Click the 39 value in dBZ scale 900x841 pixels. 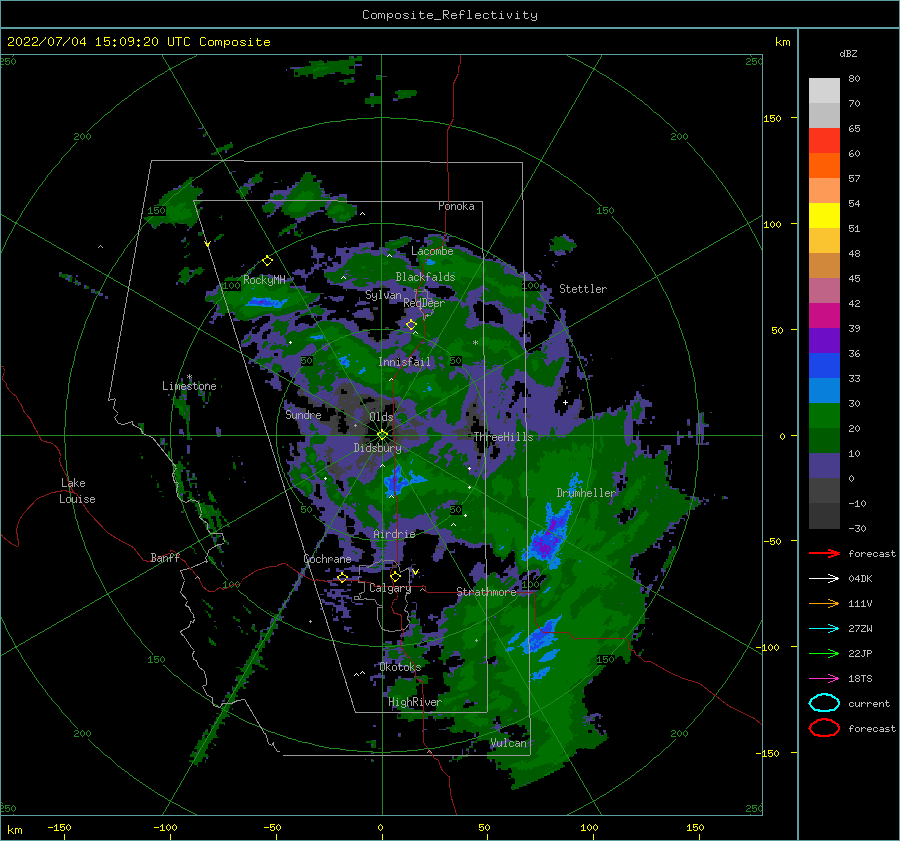pyautogui.click(x=854, y=328)
